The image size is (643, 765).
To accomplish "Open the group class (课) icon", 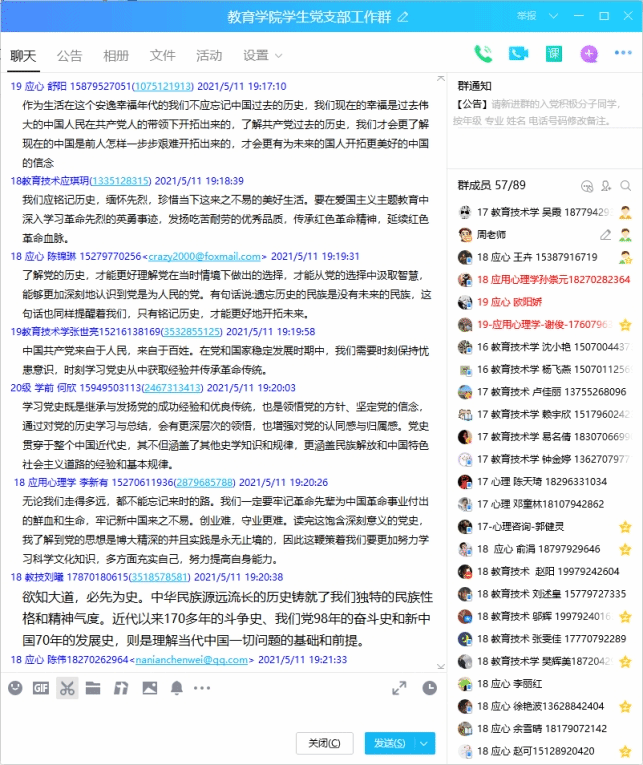I will tap(553, 54).
